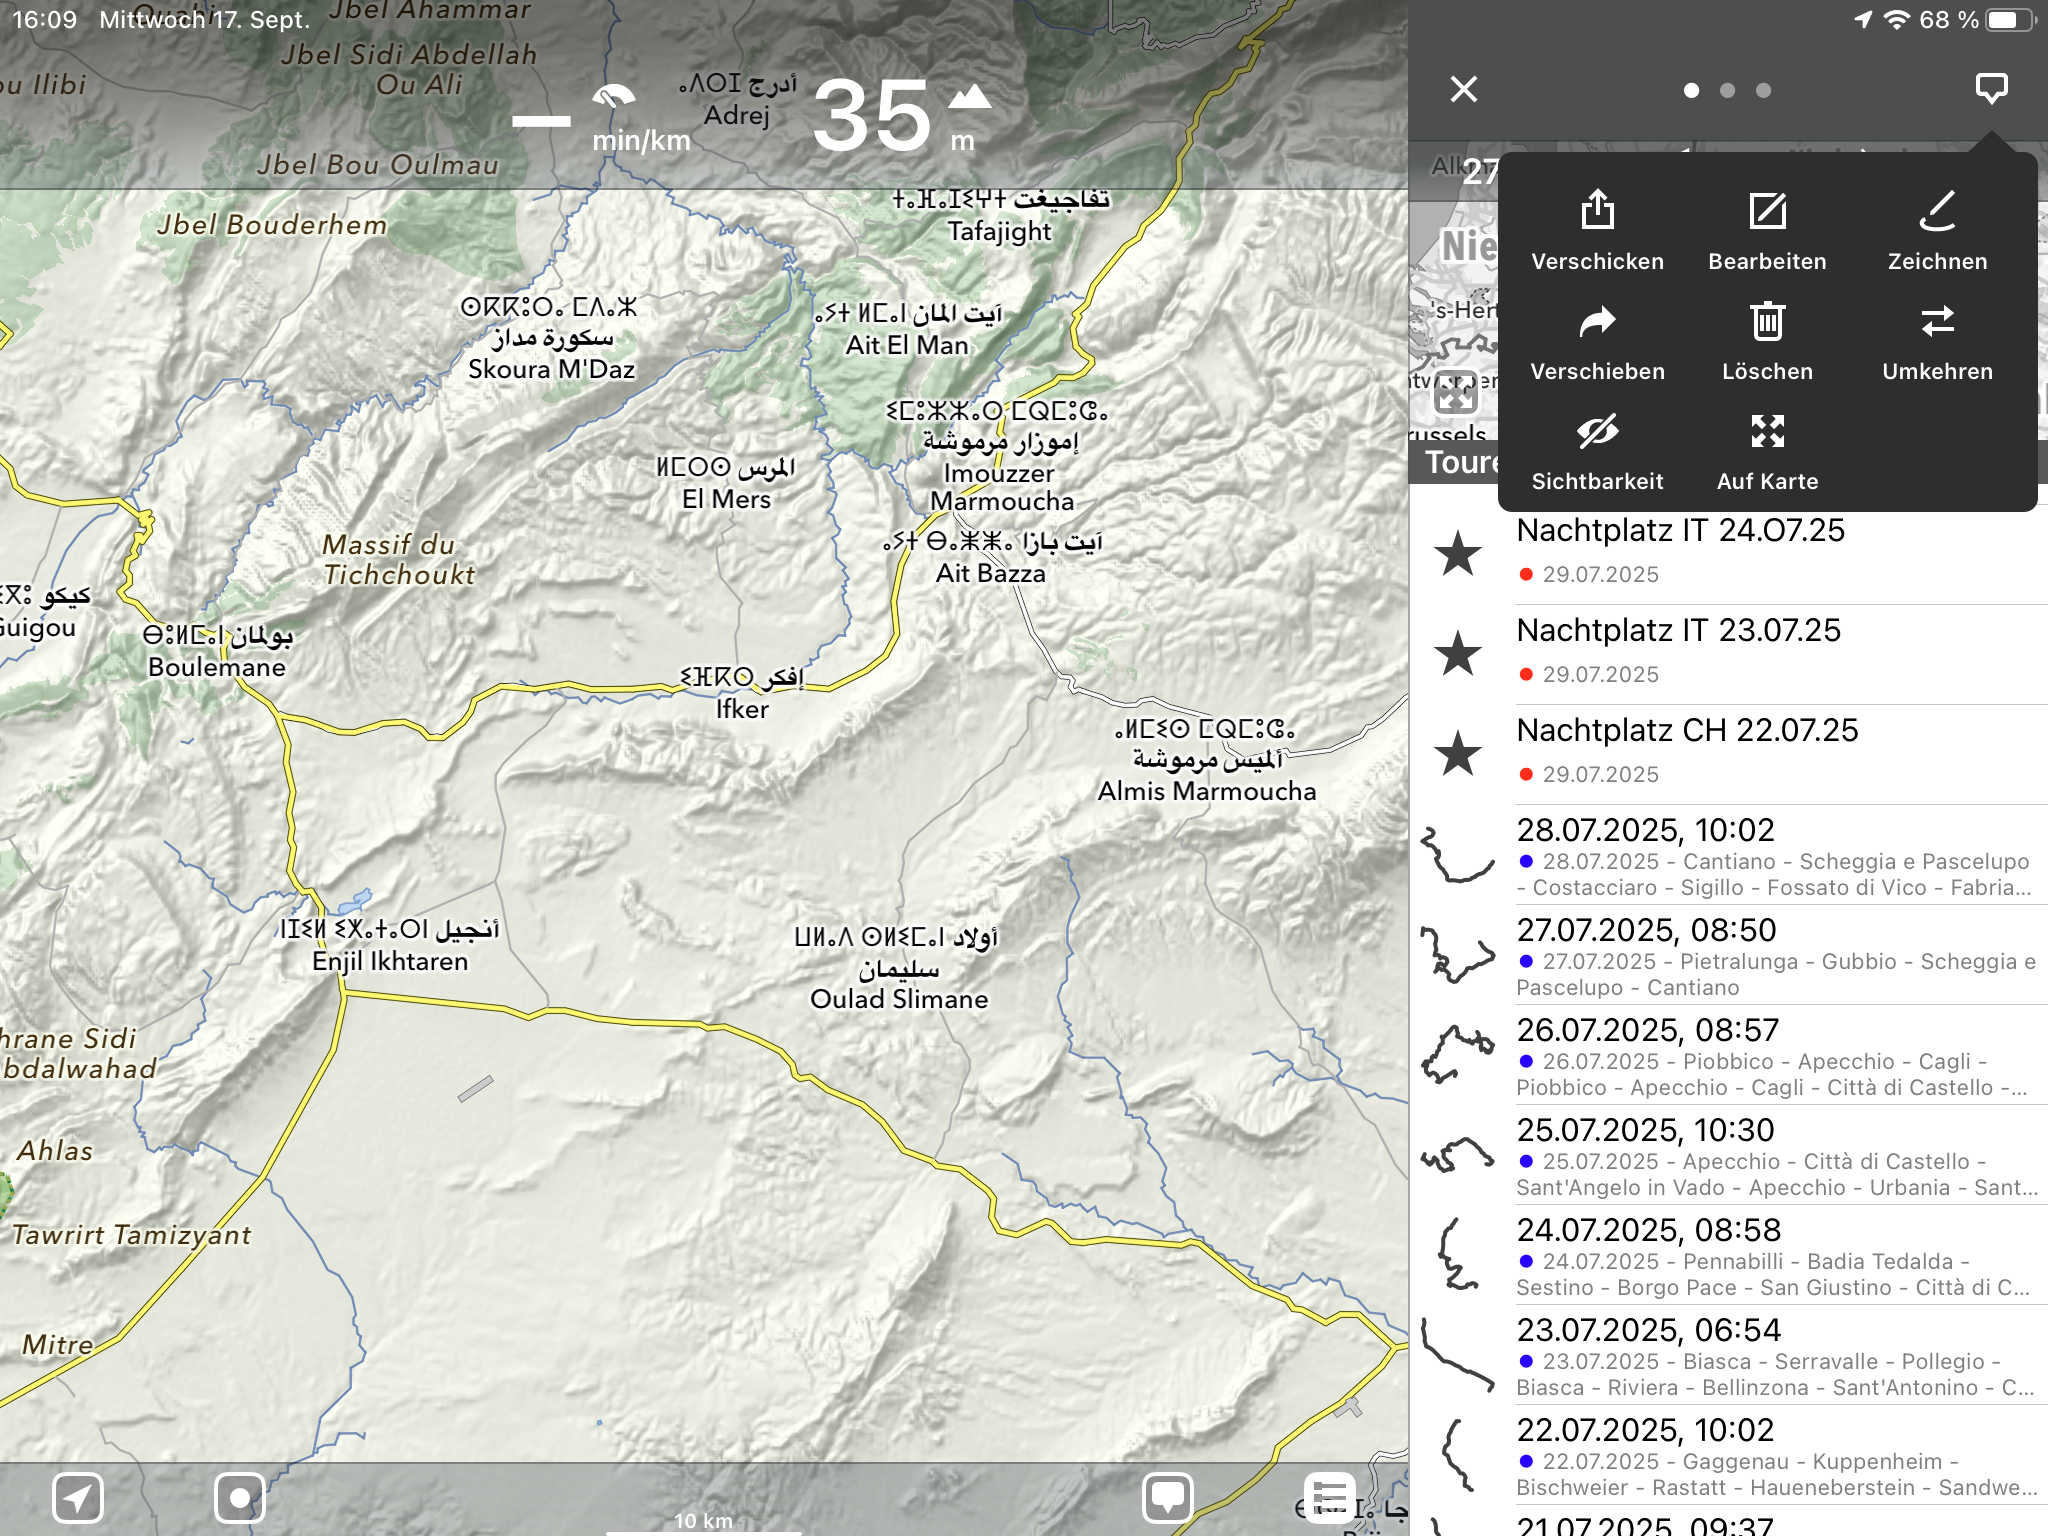This screenshot has width=2048, height=1536.
Task: Tap the location arrow button at bottom left
Action: [78, 1497]
